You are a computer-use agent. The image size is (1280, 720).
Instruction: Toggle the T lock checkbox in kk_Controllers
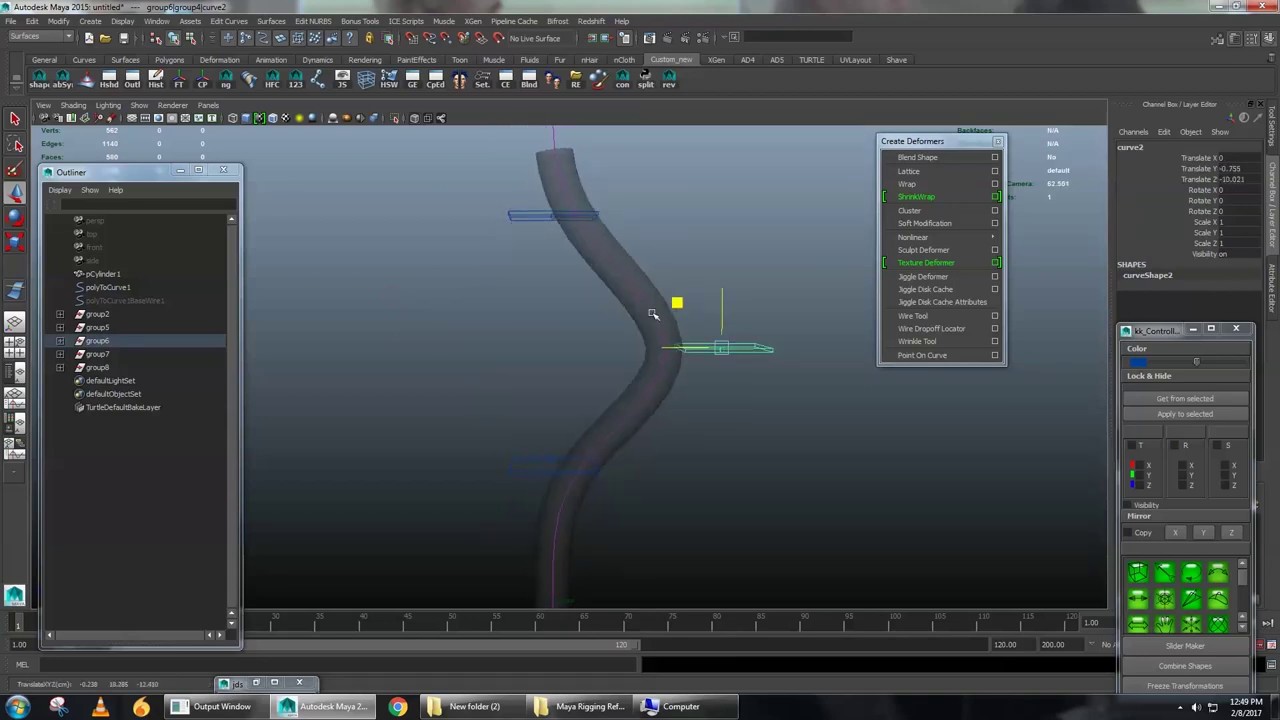click(1131, 445)
